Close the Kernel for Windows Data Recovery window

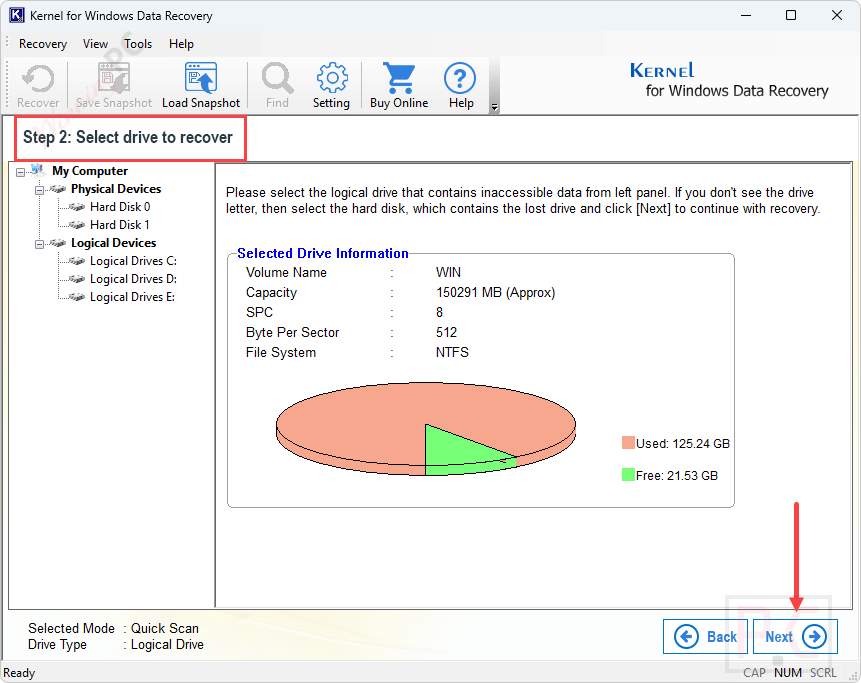tap(837, 15)
